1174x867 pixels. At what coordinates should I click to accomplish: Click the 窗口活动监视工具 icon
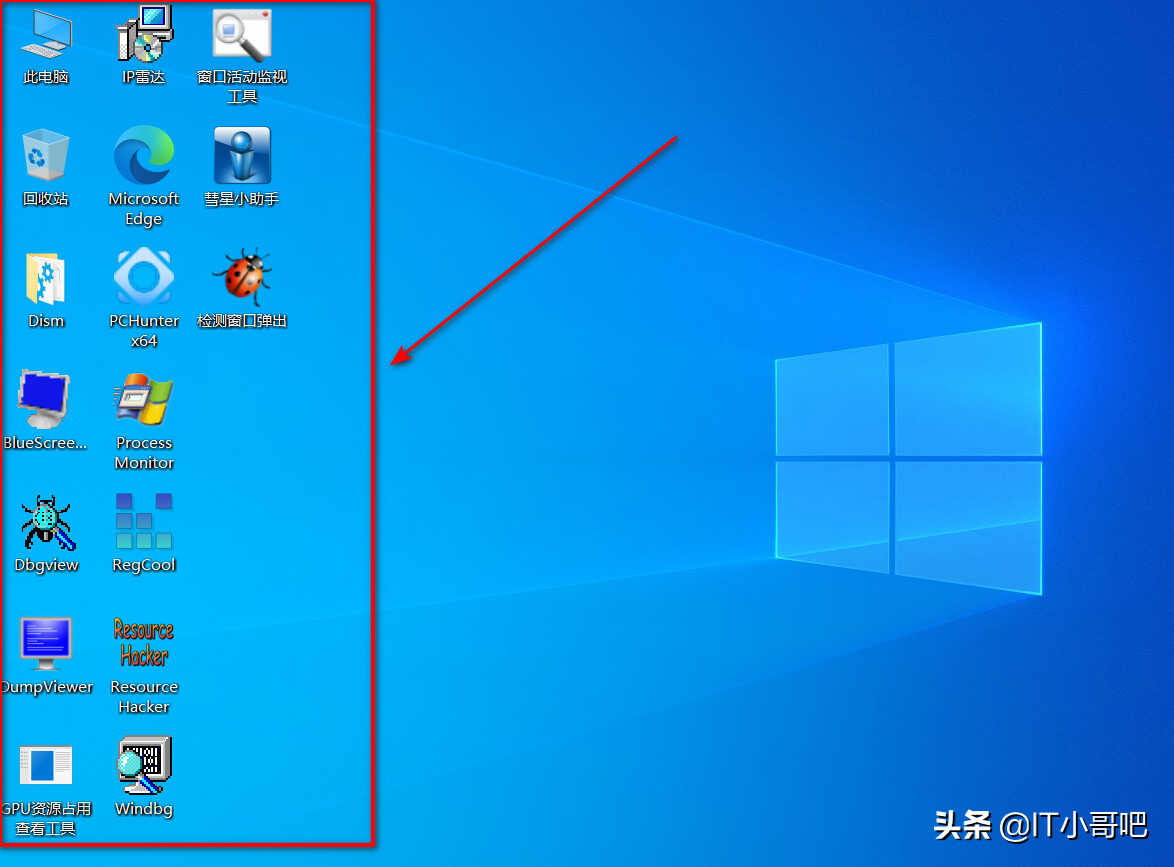coord(241,34)
